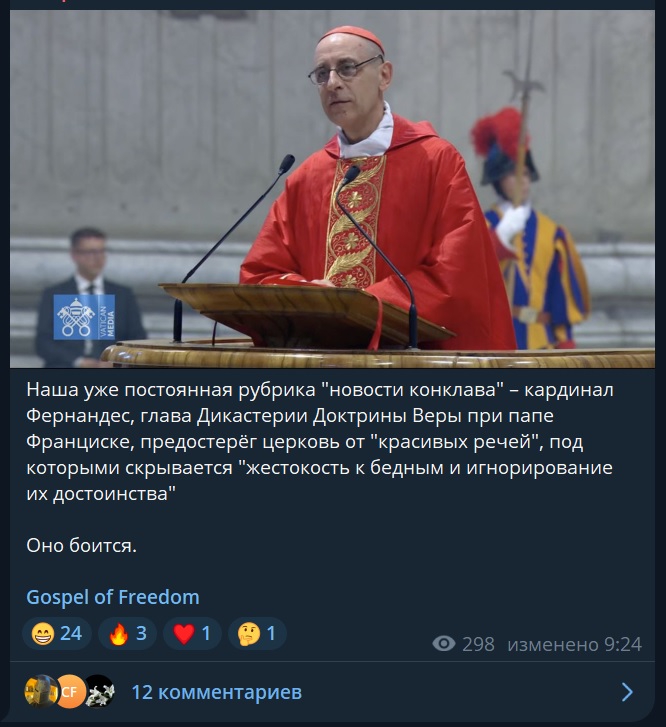Click the Vatican Media logo watermark
The image size is (666, 727).
pyautogui.click(x=84, y=317)
